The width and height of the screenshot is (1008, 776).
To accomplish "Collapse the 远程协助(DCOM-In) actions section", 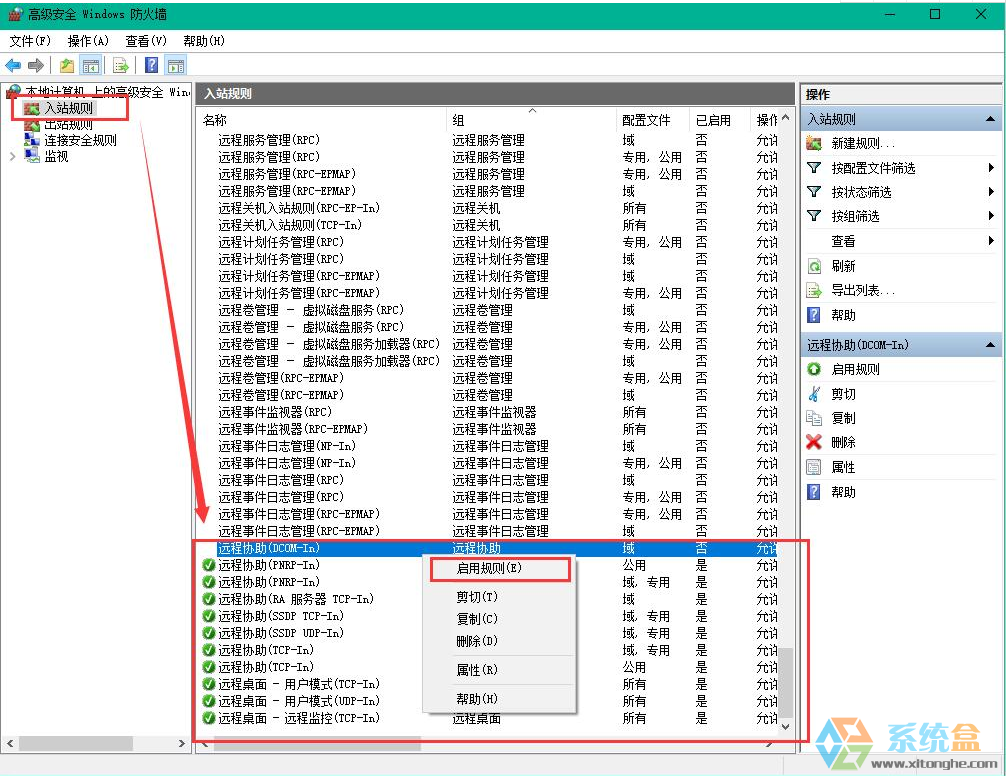I will pyautogui.click(x=990, y=345).
